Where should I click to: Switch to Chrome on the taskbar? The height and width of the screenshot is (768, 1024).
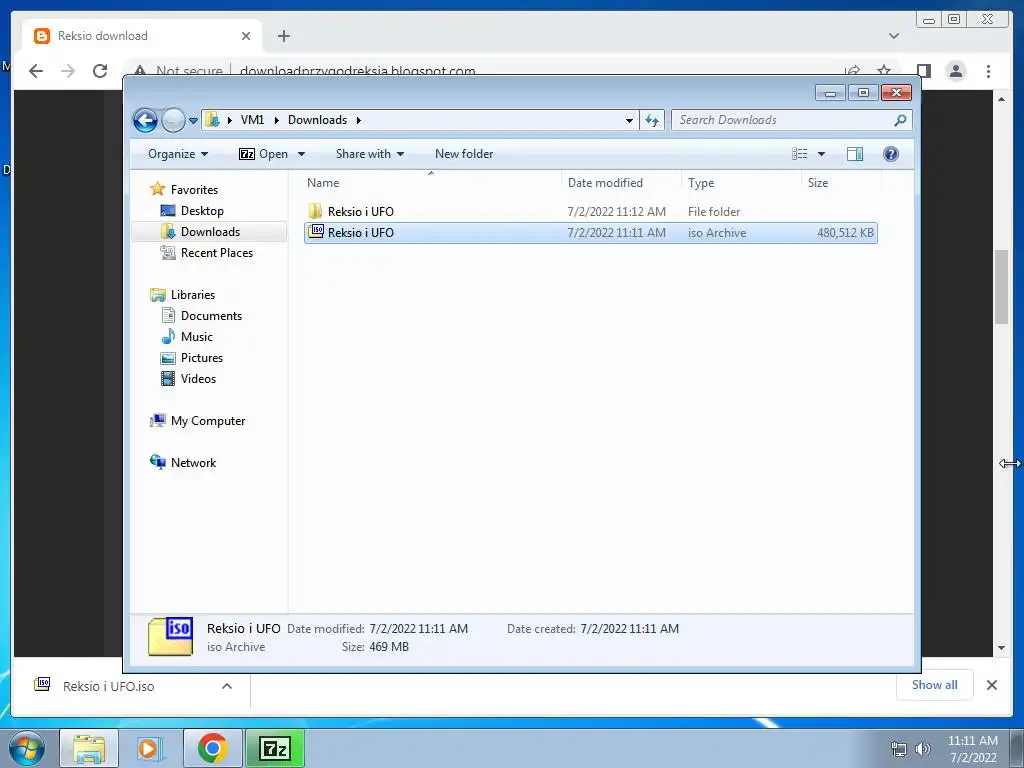pyautogui.click(x=212, y=748)
